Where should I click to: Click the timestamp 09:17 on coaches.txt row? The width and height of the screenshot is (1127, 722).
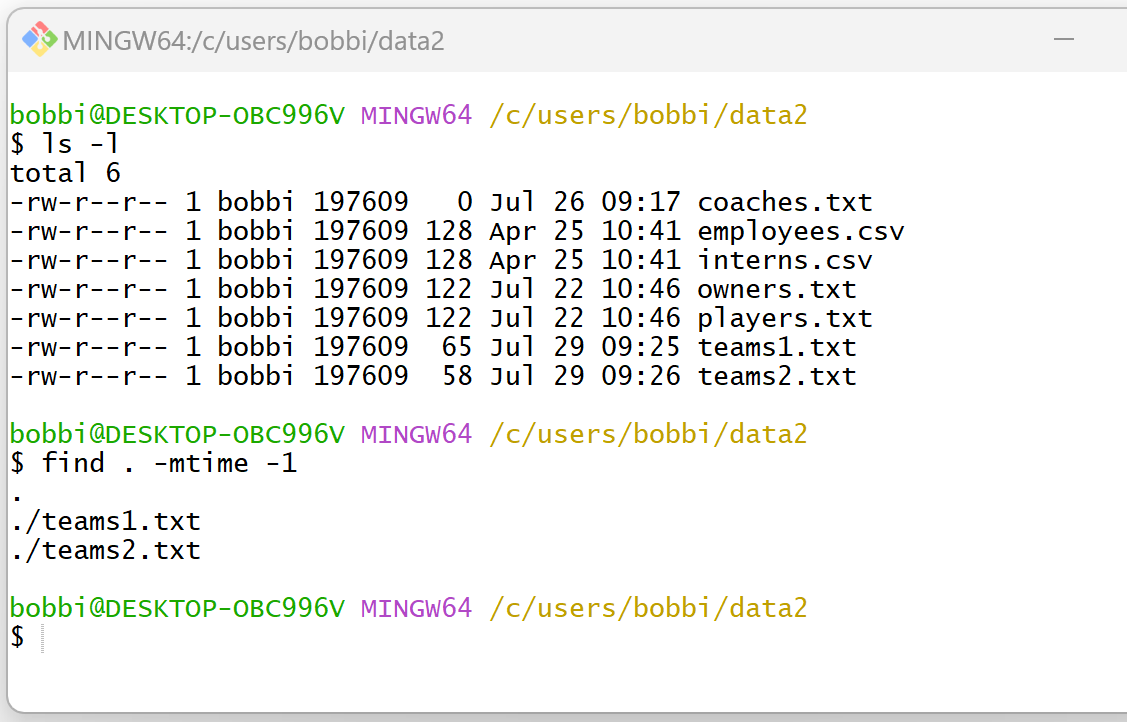click(x=640, y=202)
